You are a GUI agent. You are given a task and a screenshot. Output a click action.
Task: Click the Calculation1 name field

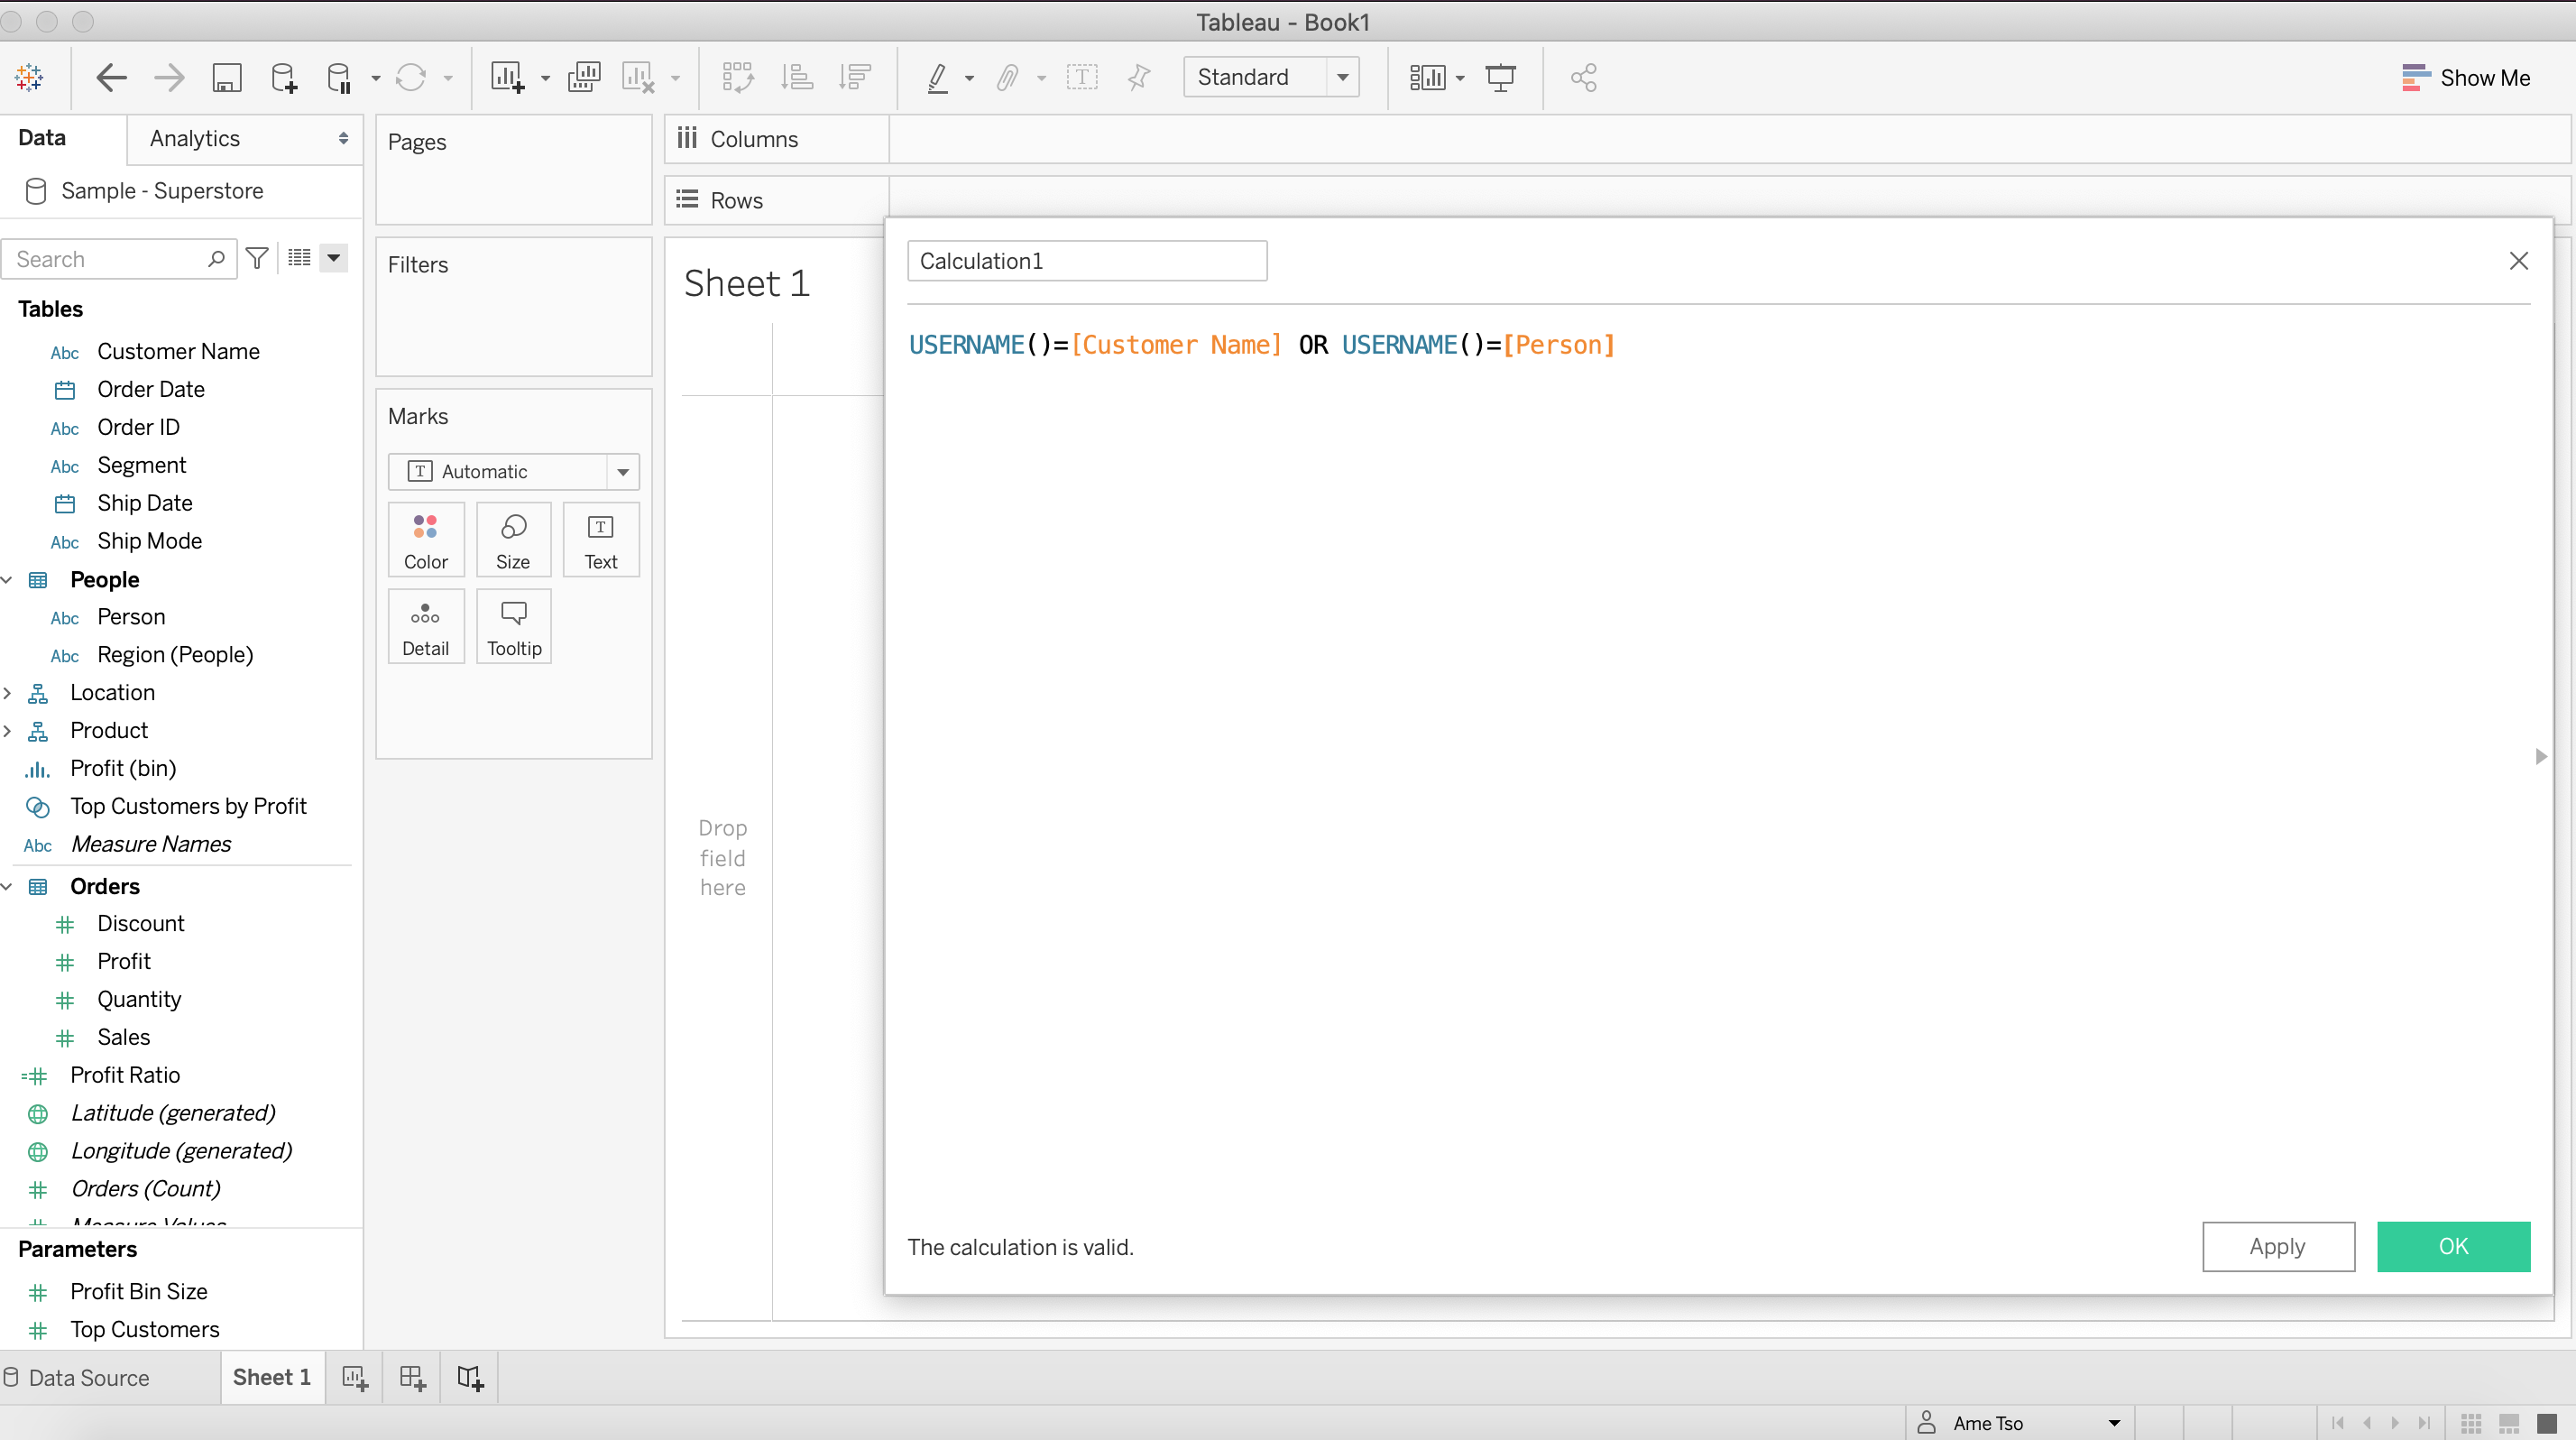[1087, 261]
